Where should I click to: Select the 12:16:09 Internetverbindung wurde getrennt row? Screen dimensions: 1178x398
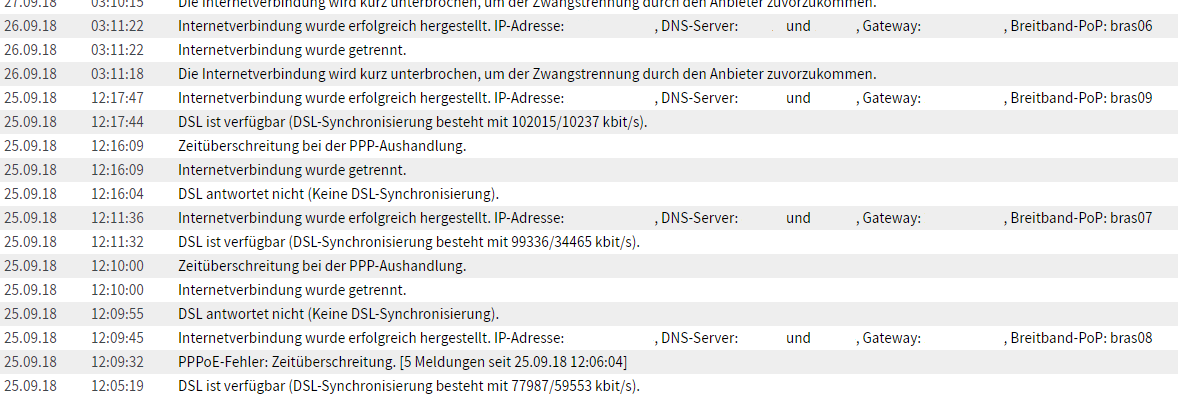(589, 170)
